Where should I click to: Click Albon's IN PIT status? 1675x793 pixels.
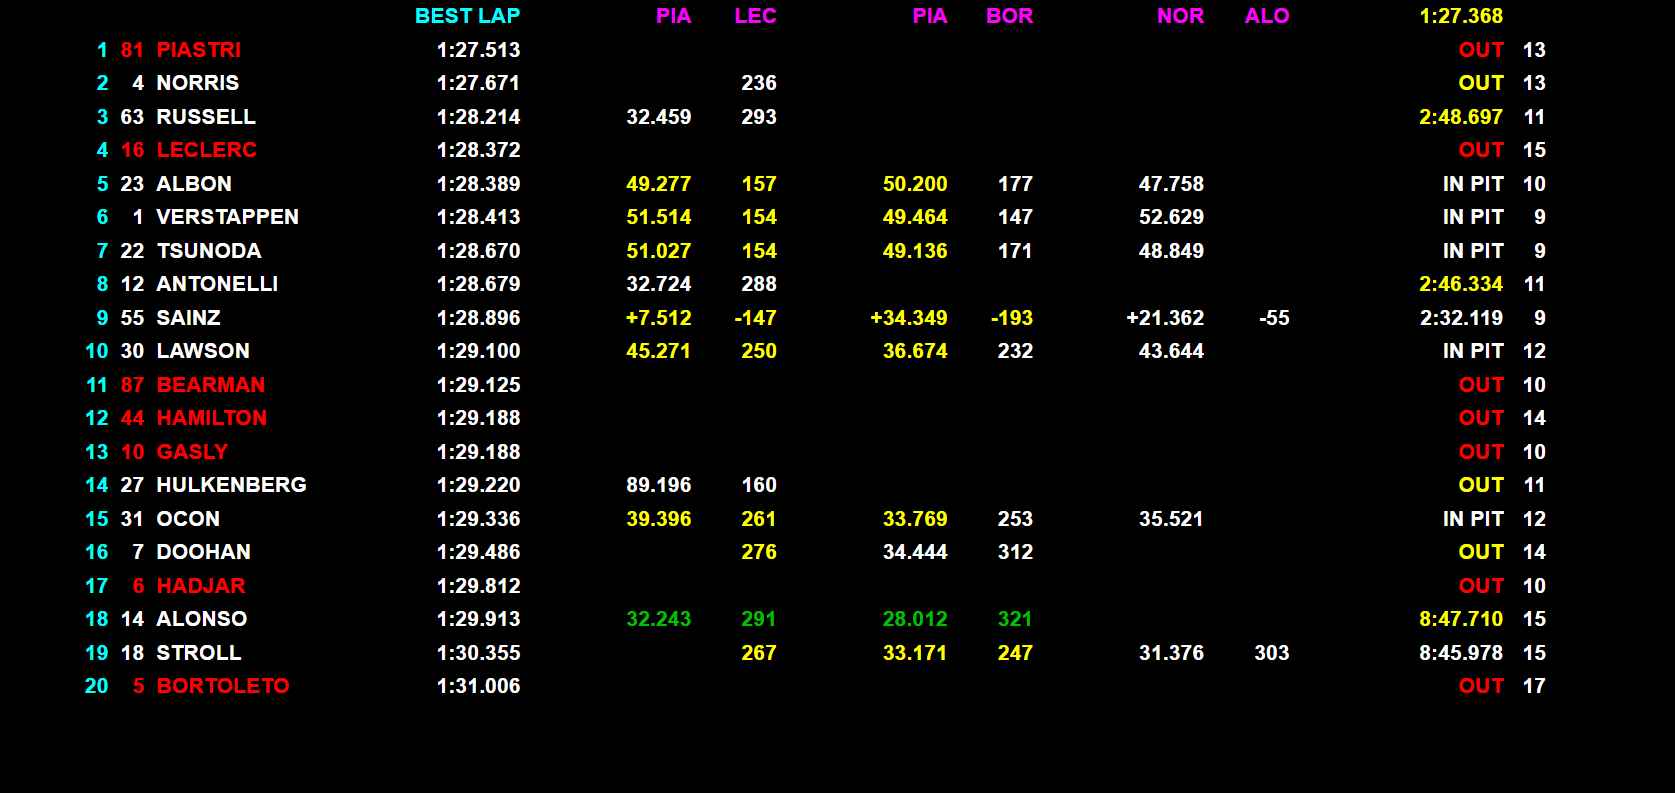click(x=1472, y=184)
